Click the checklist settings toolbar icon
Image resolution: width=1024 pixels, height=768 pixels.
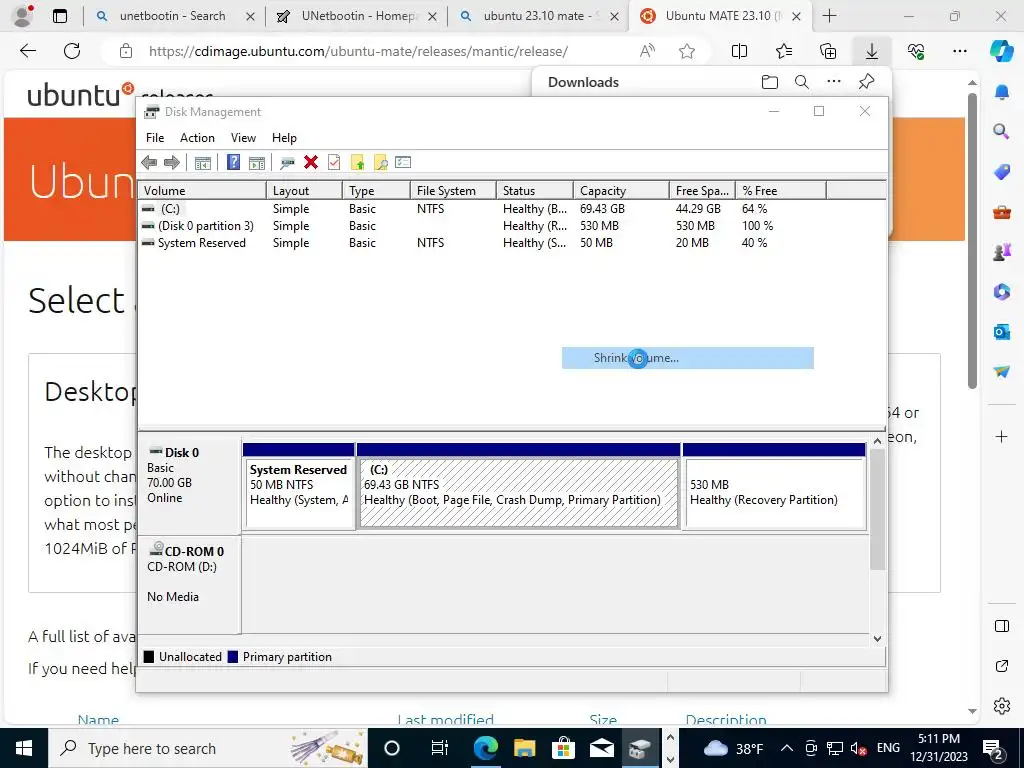(404, 163)
